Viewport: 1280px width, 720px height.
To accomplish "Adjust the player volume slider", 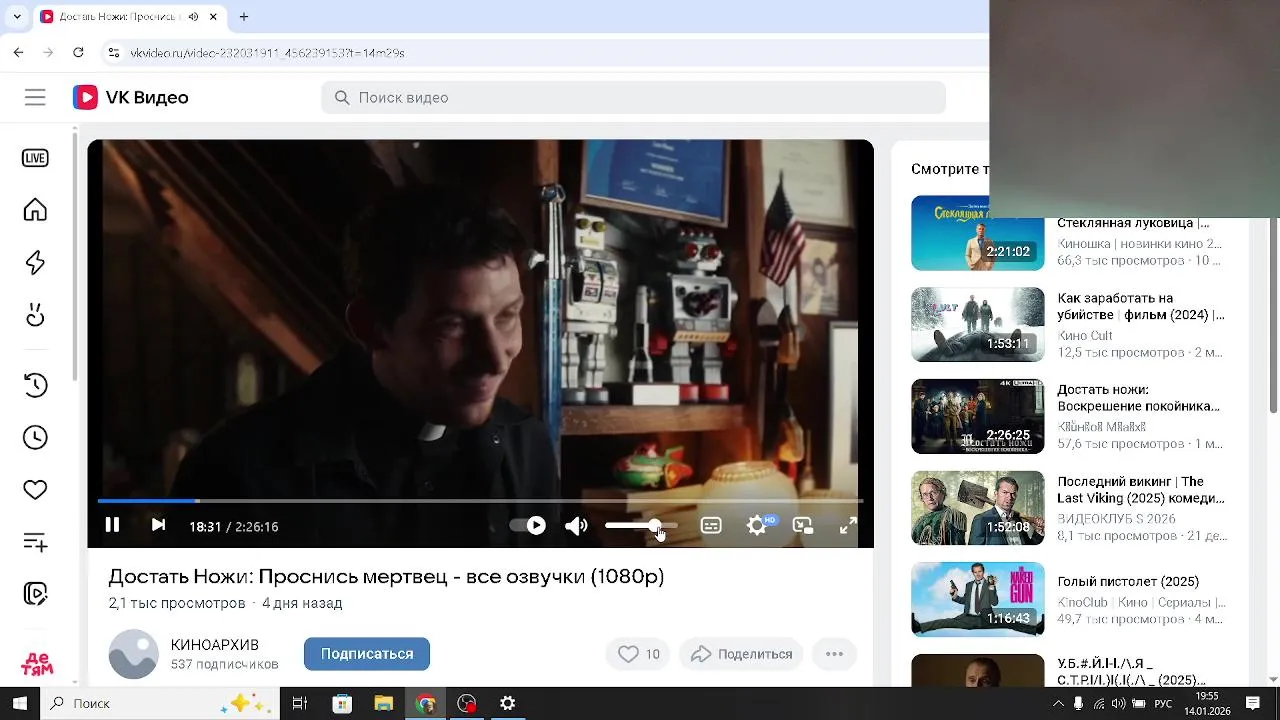I will pyautogui.click(x=641, y=525).
